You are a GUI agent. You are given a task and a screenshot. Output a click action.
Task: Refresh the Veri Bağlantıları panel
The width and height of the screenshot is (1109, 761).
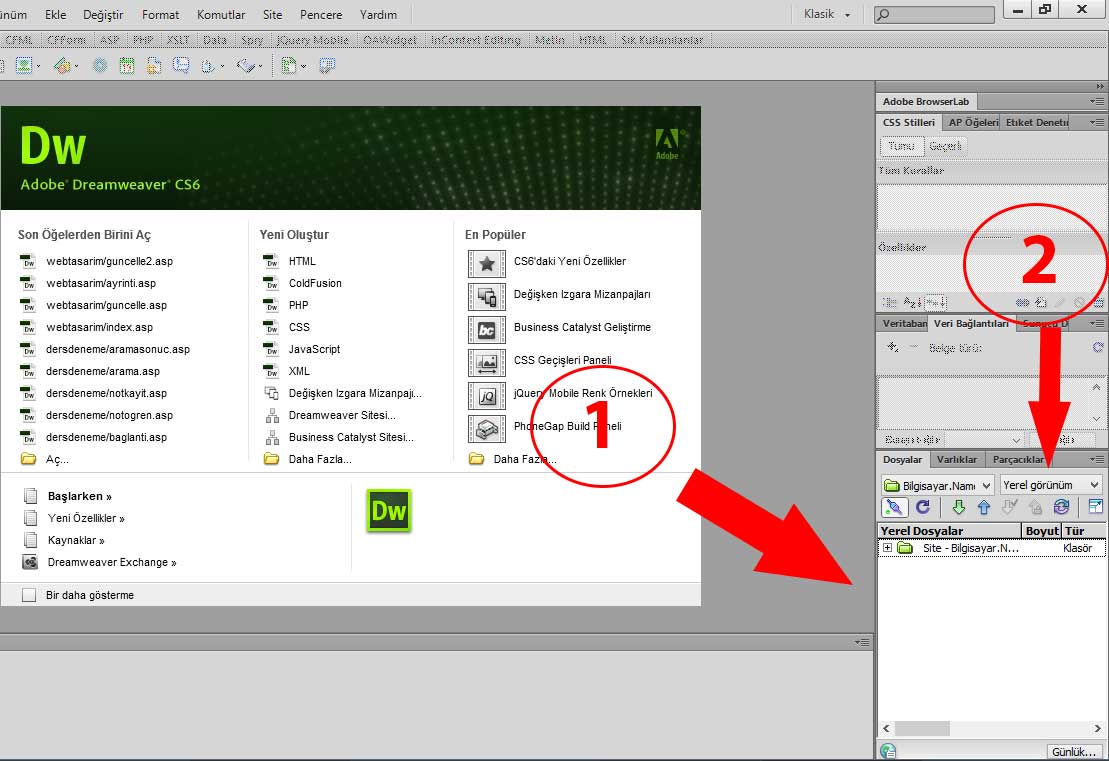tap(1098, 347)
